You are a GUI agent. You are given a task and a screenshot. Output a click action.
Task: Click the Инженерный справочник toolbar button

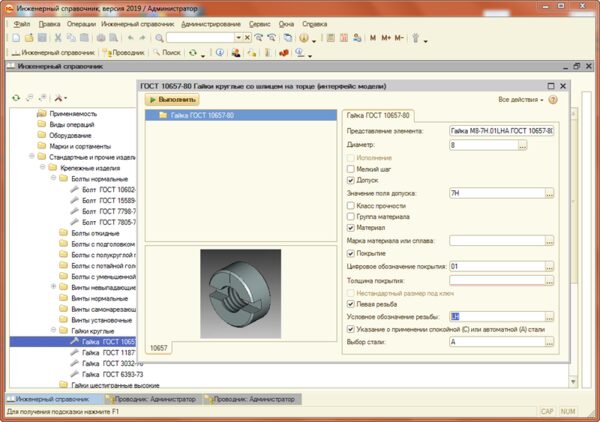52,52
